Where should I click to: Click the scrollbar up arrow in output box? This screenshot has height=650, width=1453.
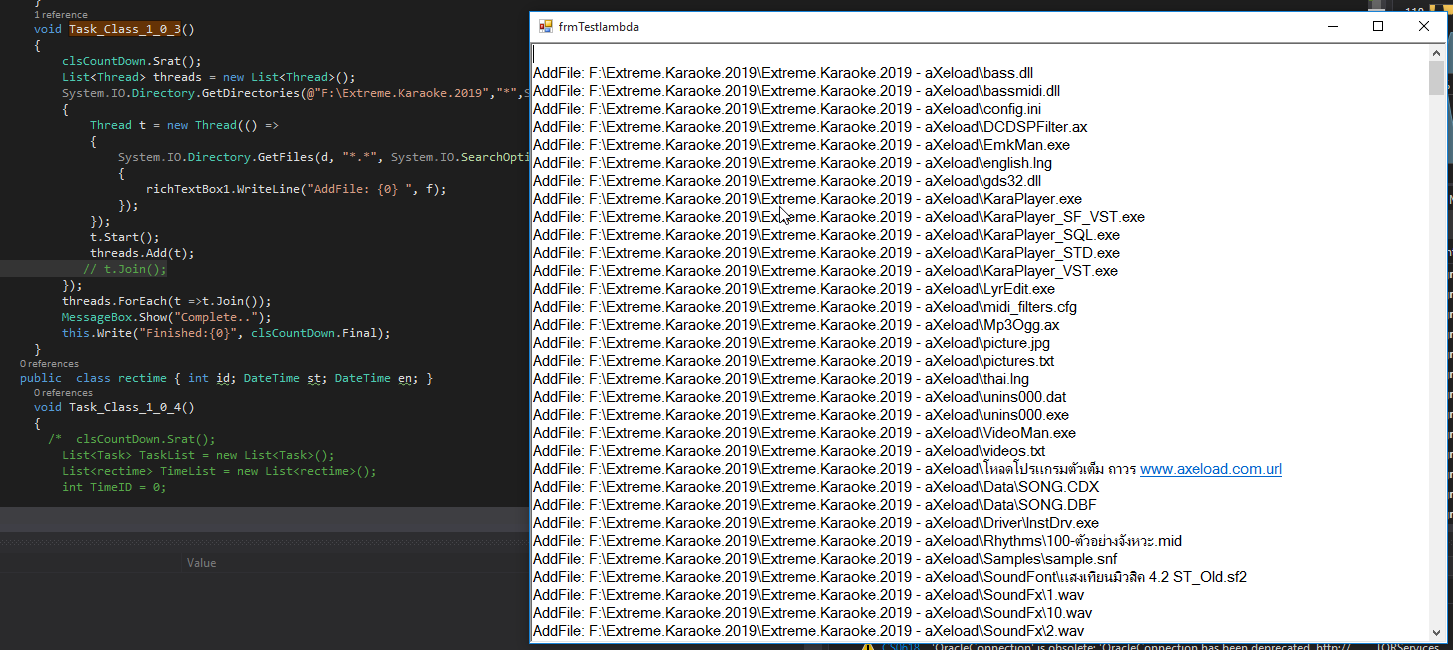1436,52
